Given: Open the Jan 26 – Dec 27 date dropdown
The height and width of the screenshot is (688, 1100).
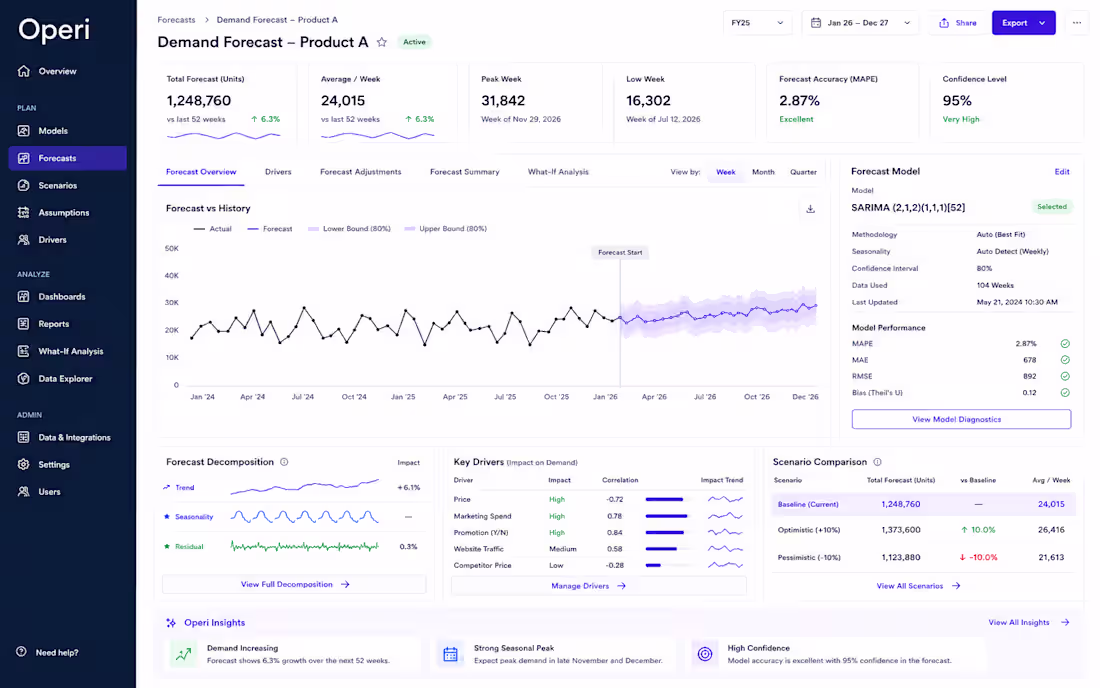Looking at the screenshot, I should [860, 23].
